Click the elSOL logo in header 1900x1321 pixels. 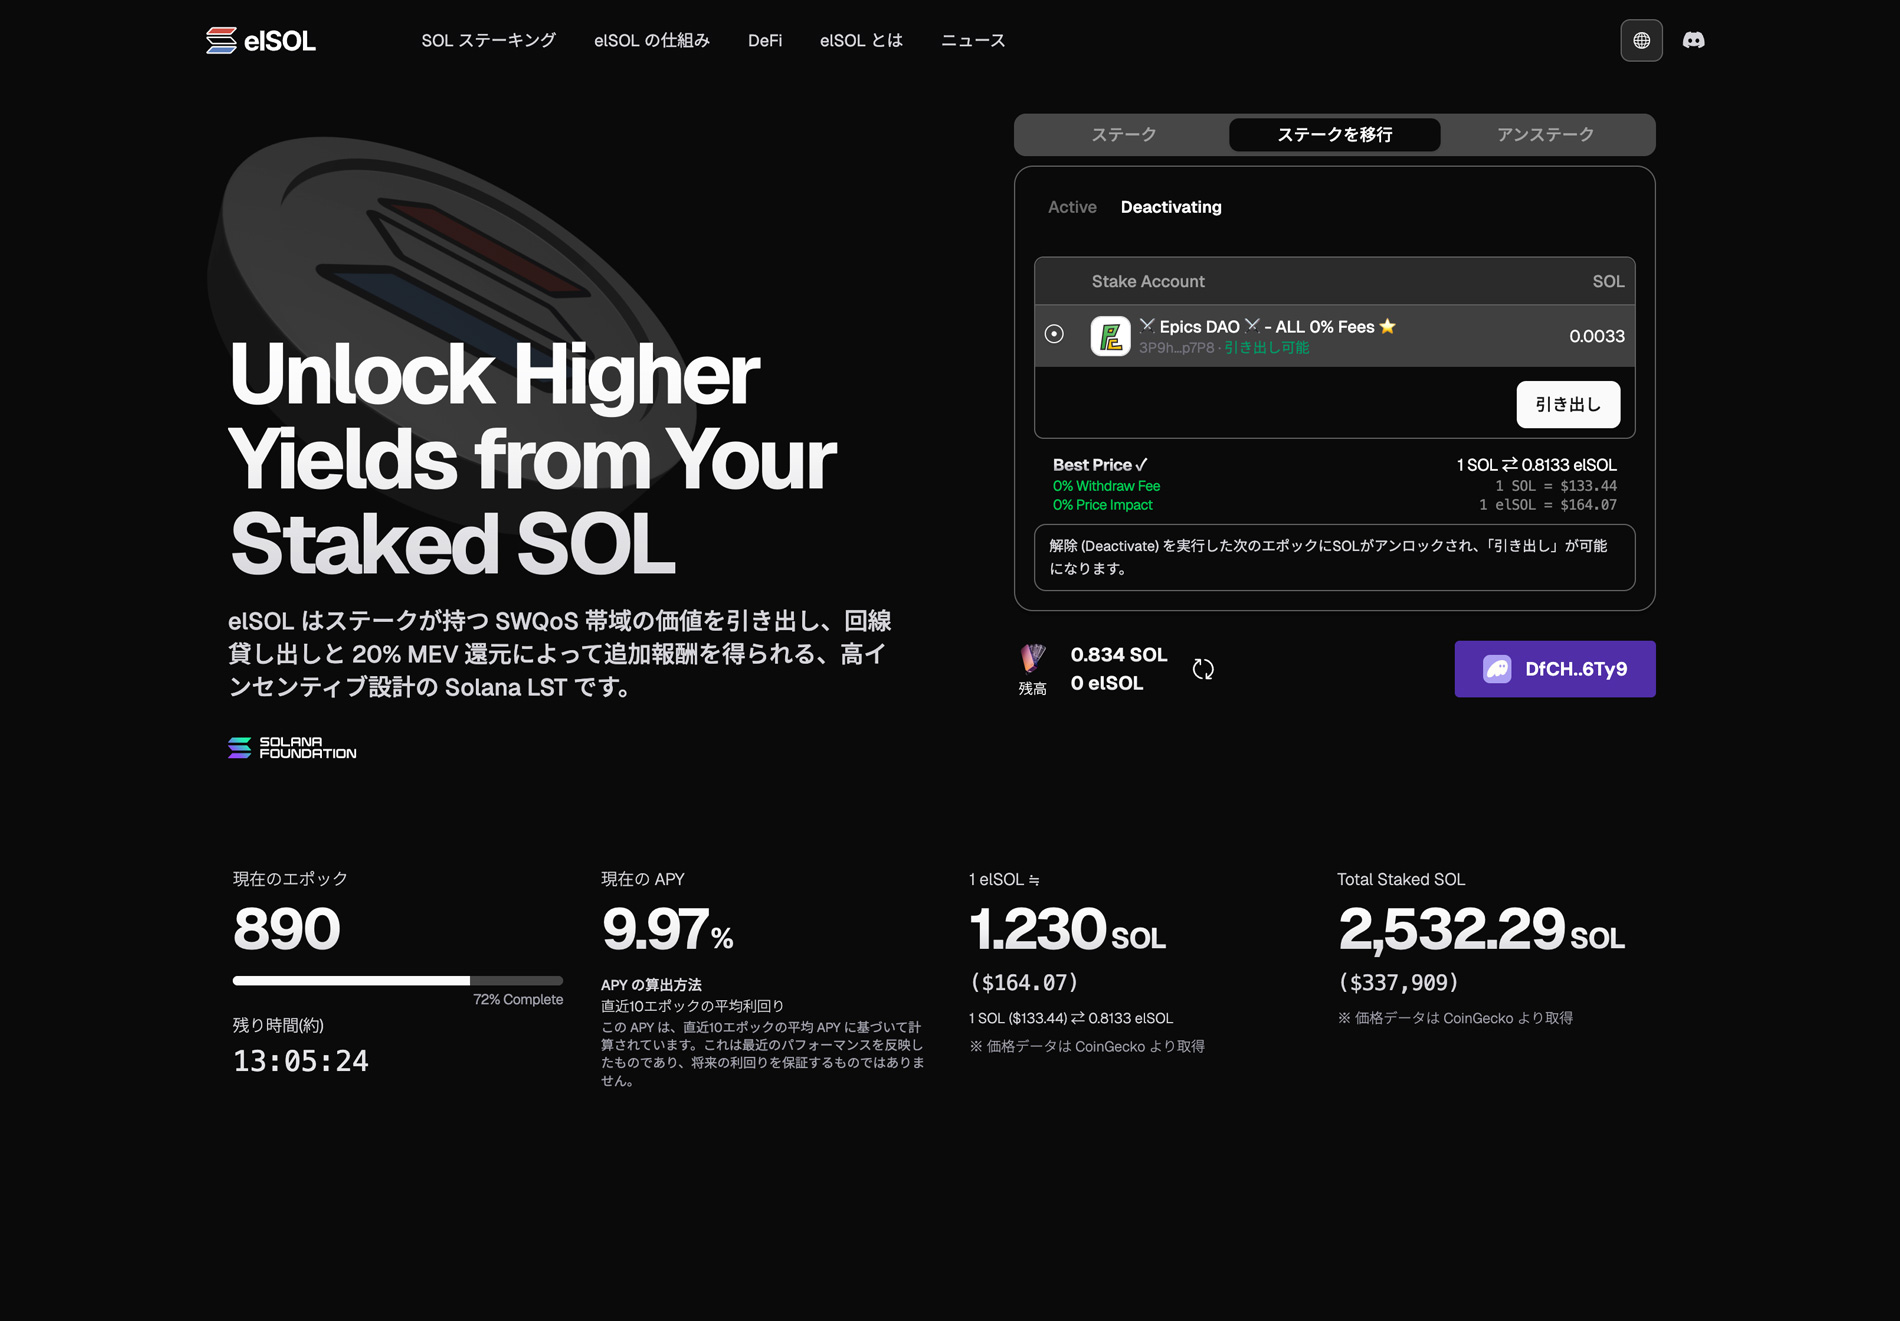point(261,41)
